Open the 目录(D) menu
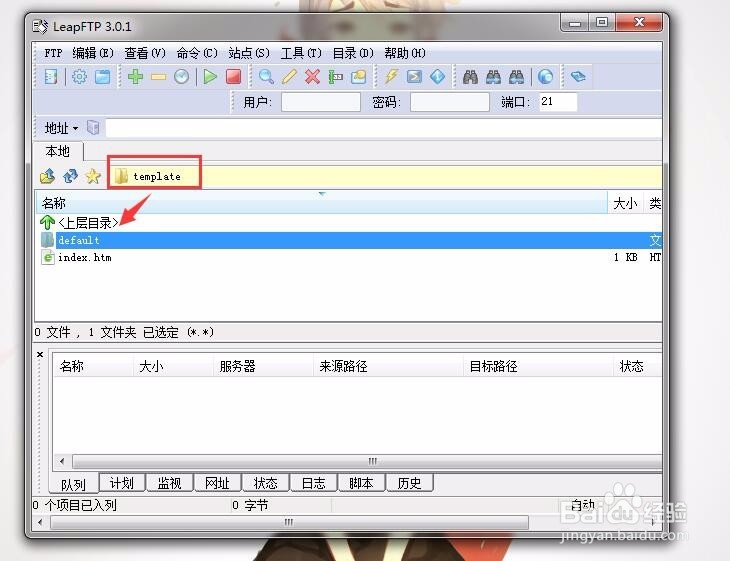Viewport: 730px width, 561px height. coord(353,53)
